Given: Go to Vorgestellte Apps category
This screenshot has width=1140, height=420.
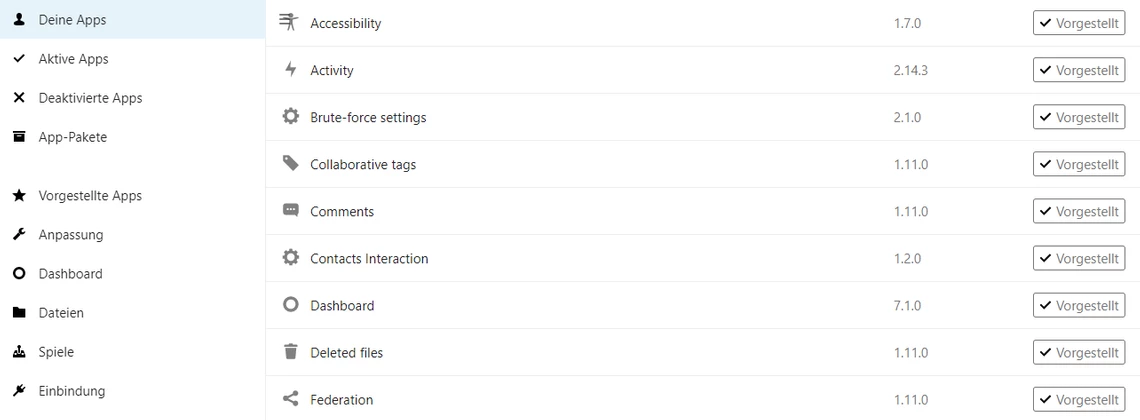Looking at the screenshot, I should pos(90,196).
